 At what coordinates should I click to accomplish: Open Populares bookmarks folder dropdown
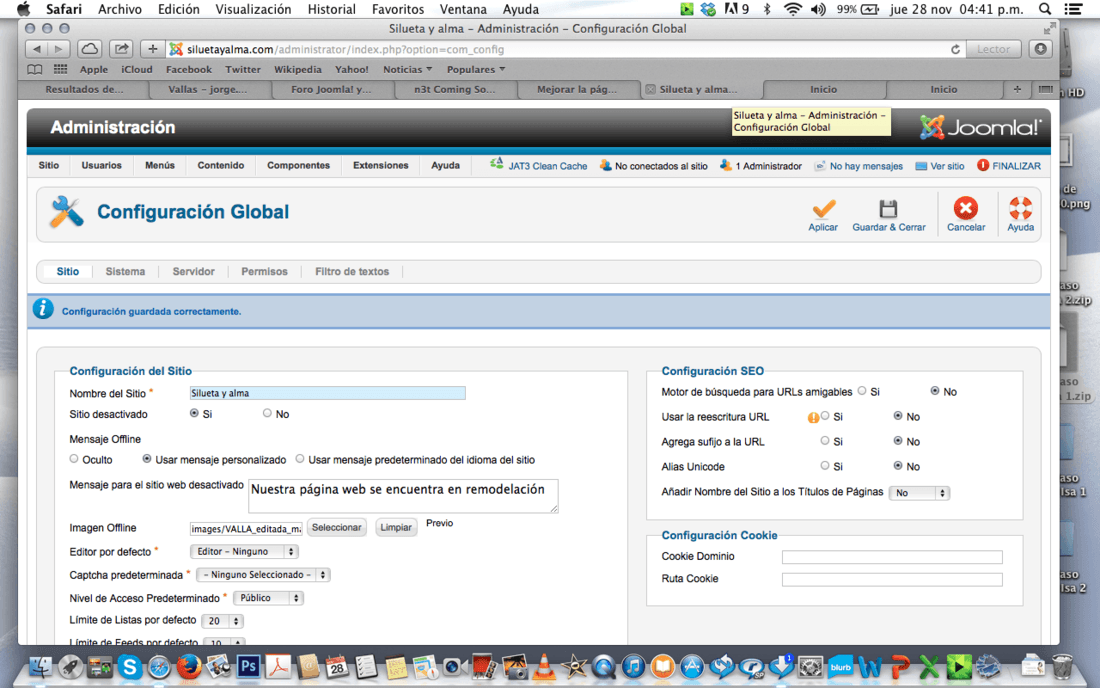coord(476,69)
